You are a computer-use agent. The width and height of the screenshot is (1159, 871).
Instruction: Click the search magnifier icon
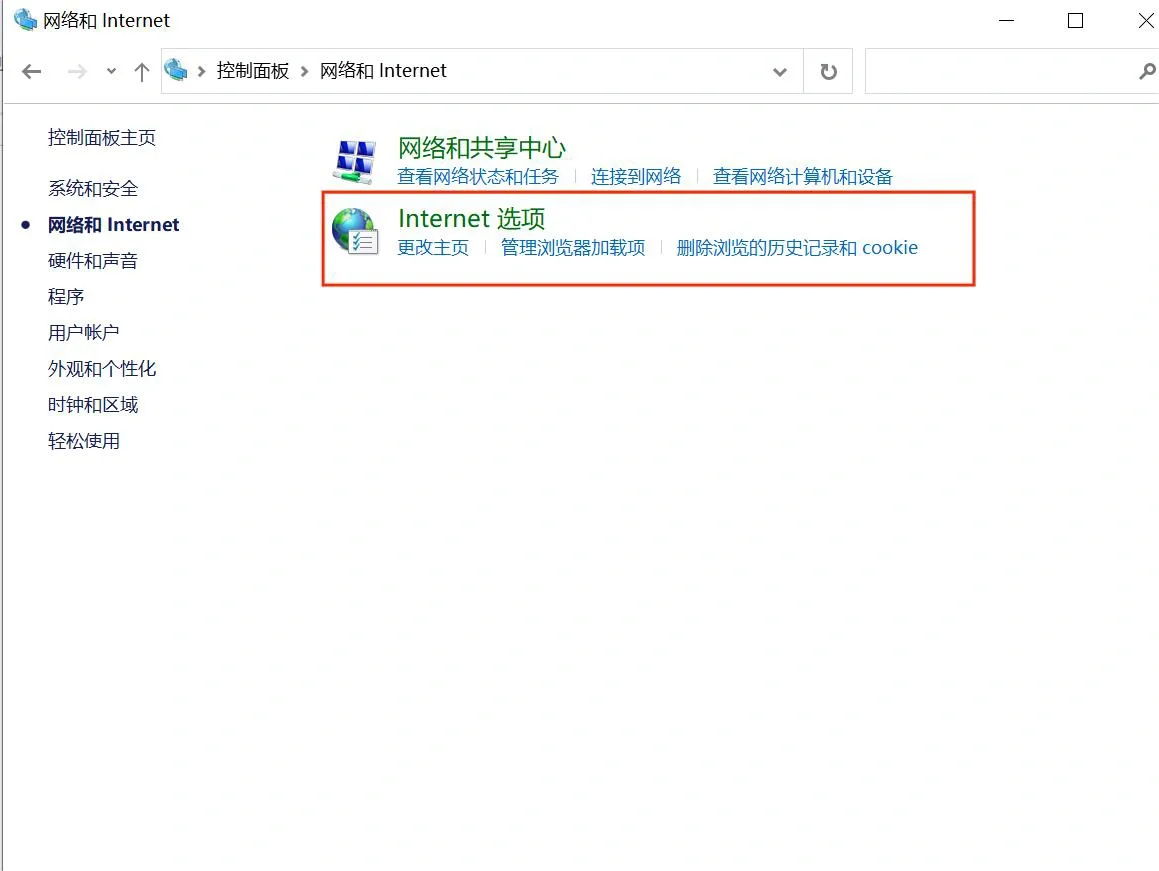tap(1145, 72)
